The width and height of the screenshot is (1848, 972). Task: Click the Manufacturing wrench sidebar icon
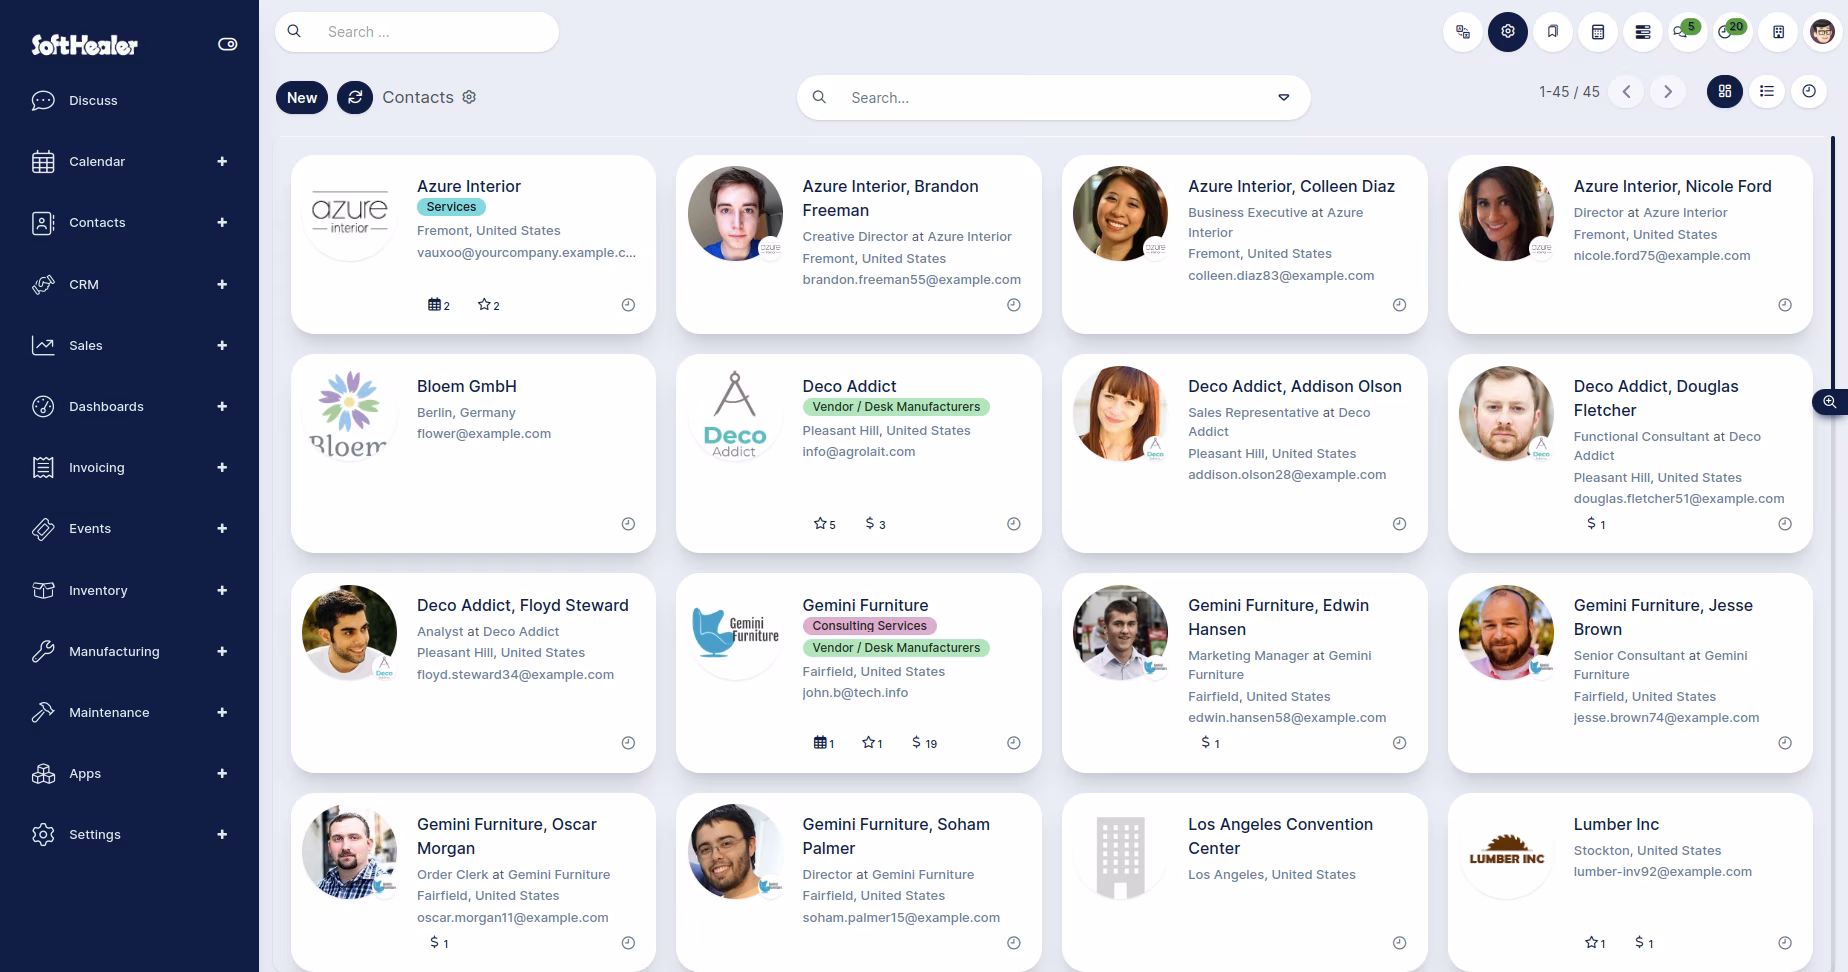[x=43, y=651]
